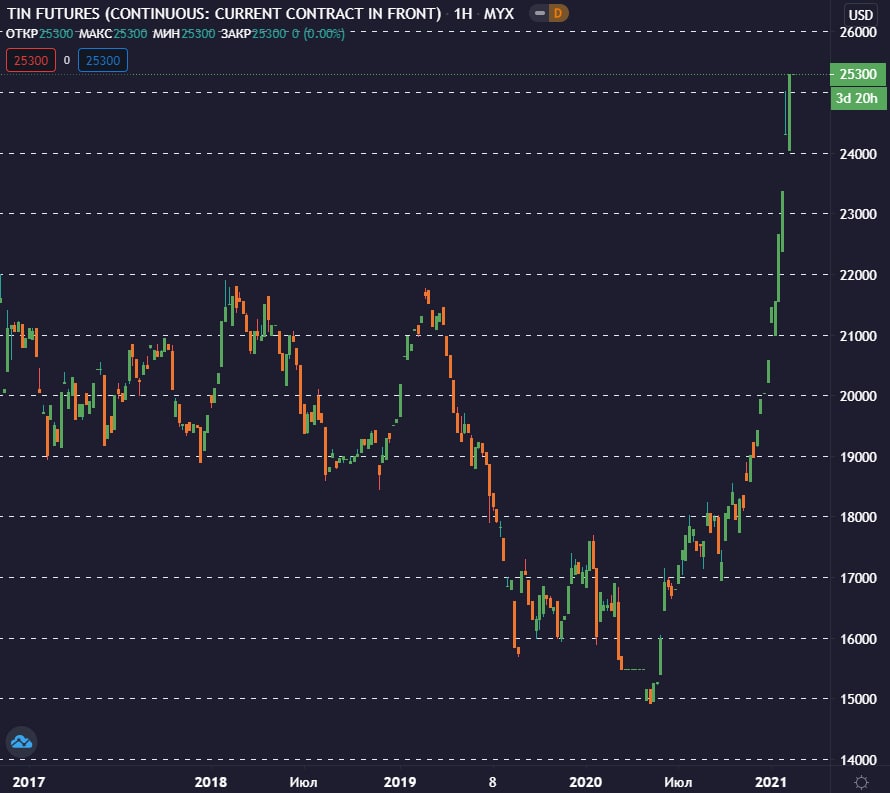
Task: Click the 16000 price scale label
Action: 858,639
